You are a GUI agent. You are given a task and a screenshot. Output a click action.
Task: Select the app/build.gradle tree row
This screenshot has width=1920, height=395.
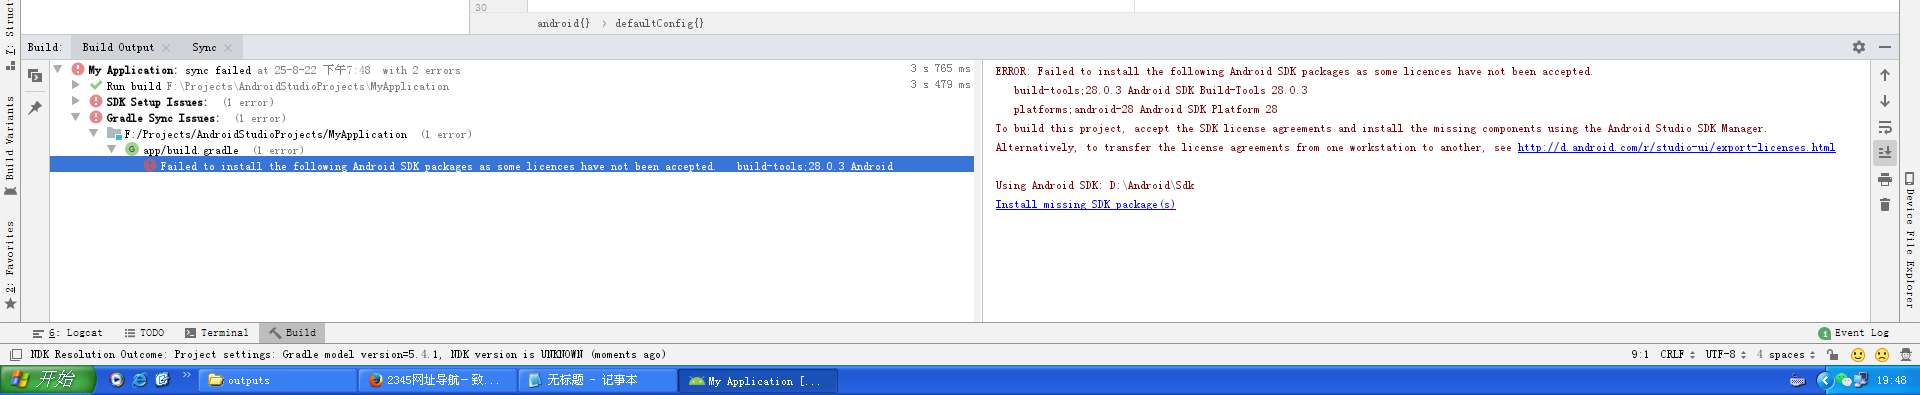pos(512,150)
